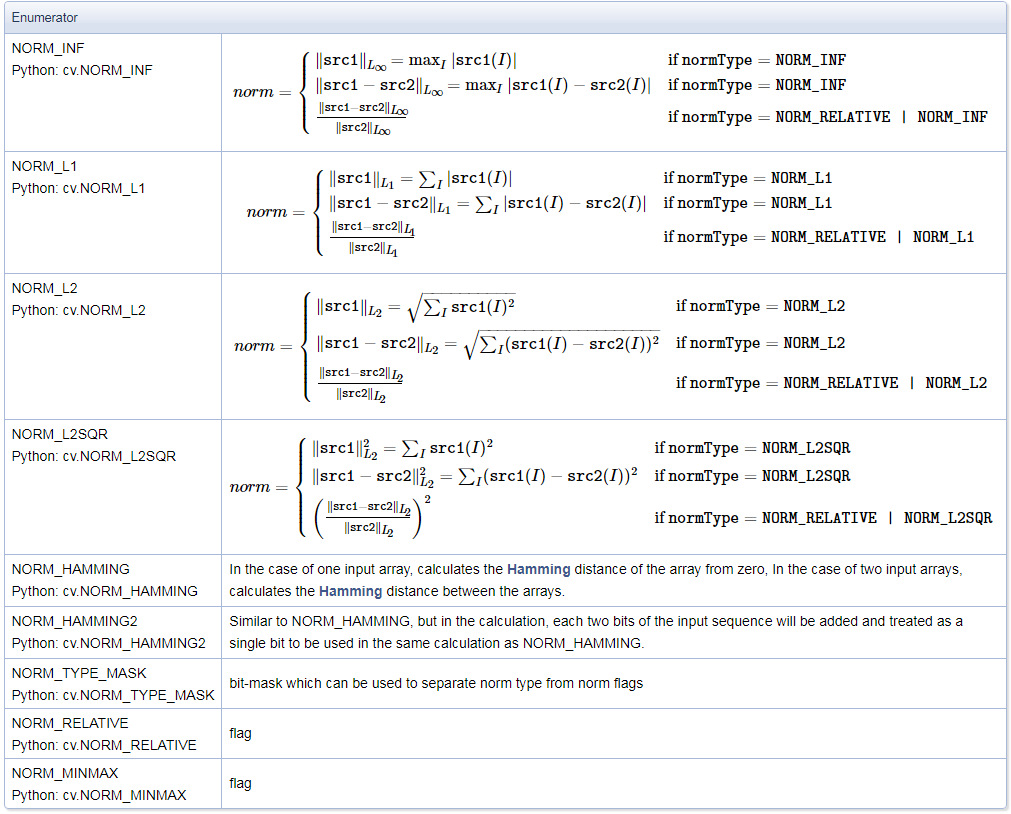
Task: Click "NORM_RELATIVE | NORM_INF" in the formula
Action: click(881, 117)
